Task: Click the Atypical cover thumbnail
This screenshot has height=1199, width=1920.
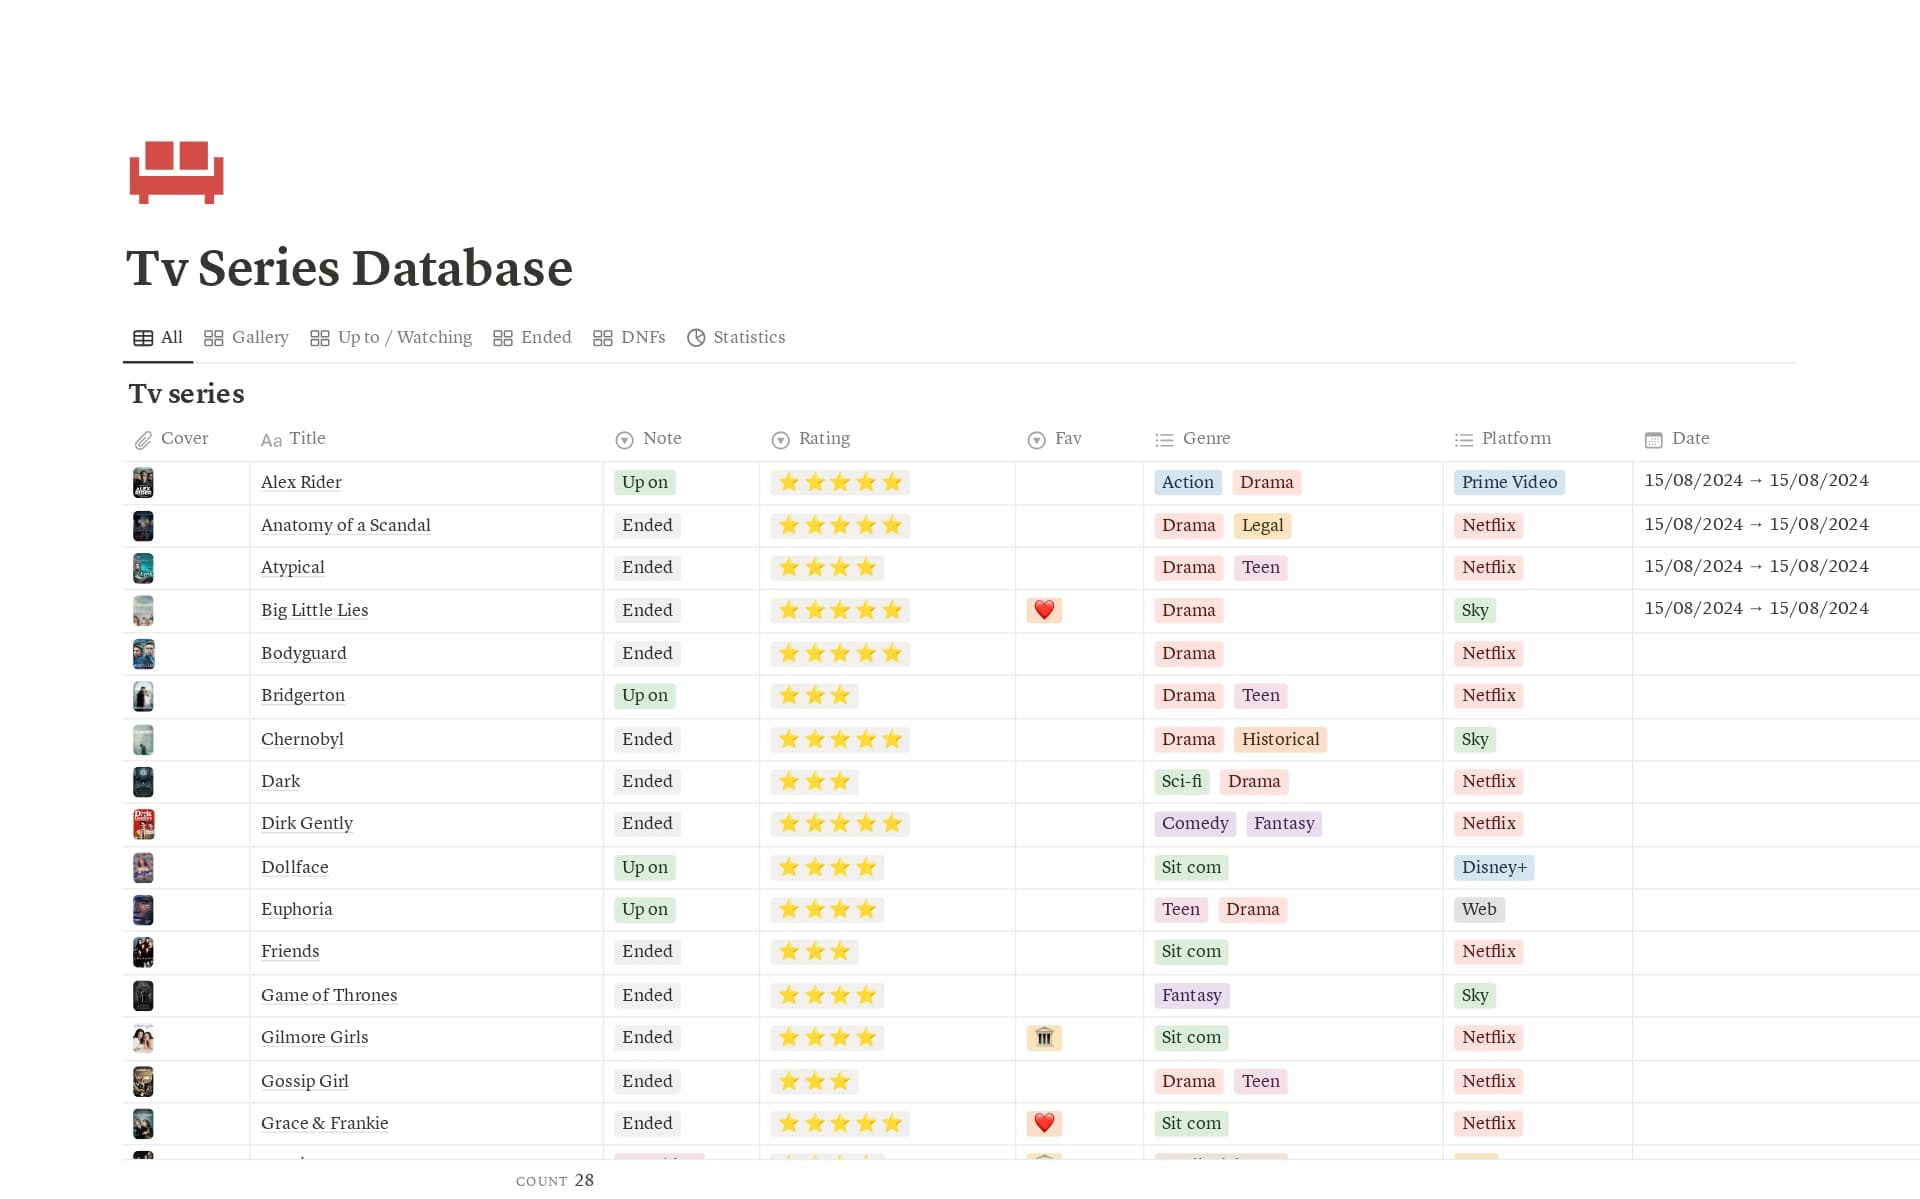Action: pyautogui.click(x=143, y=567)
